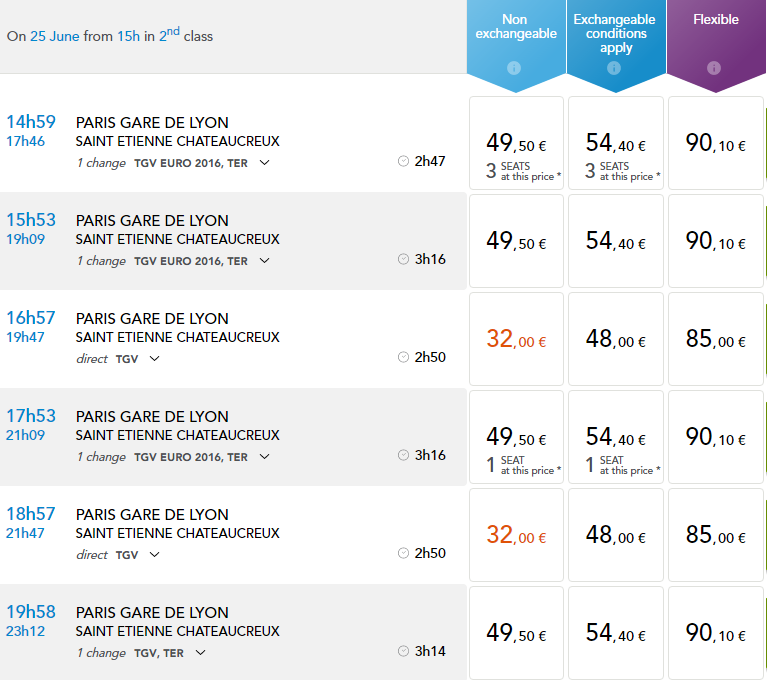Click the 18h57 departure time
Viewport: 767px width, 680px height.
31,514
